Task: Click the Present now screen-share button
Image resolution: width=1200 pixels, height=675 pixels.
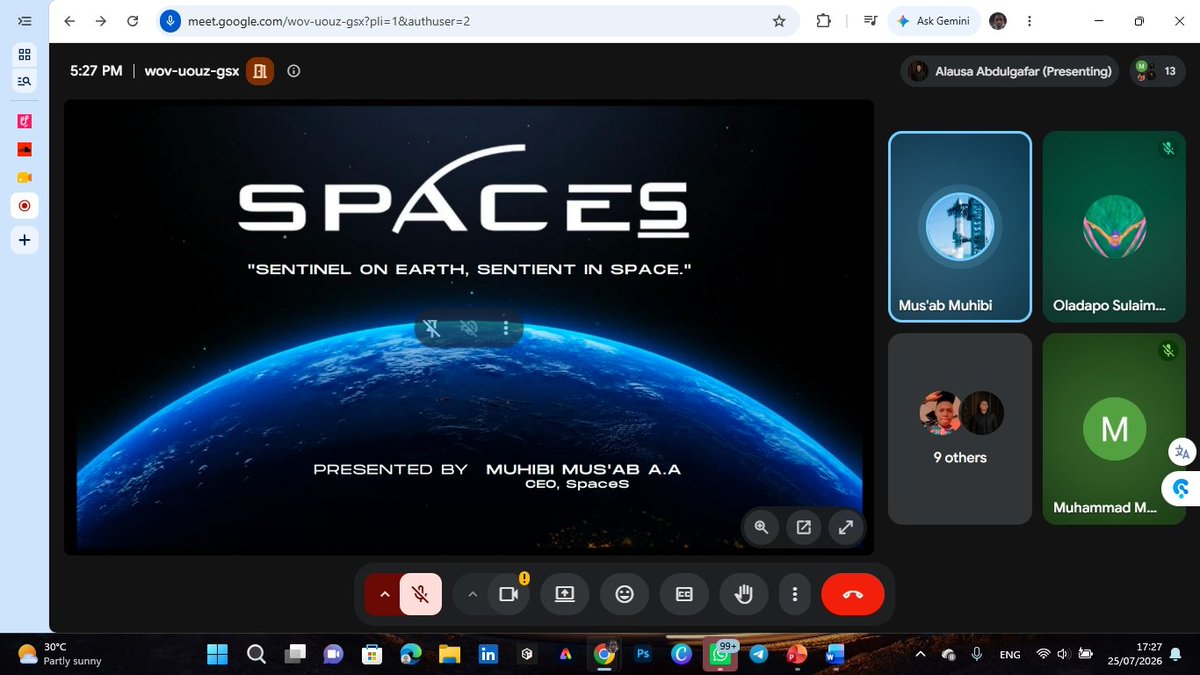Action: pos(564,594)
